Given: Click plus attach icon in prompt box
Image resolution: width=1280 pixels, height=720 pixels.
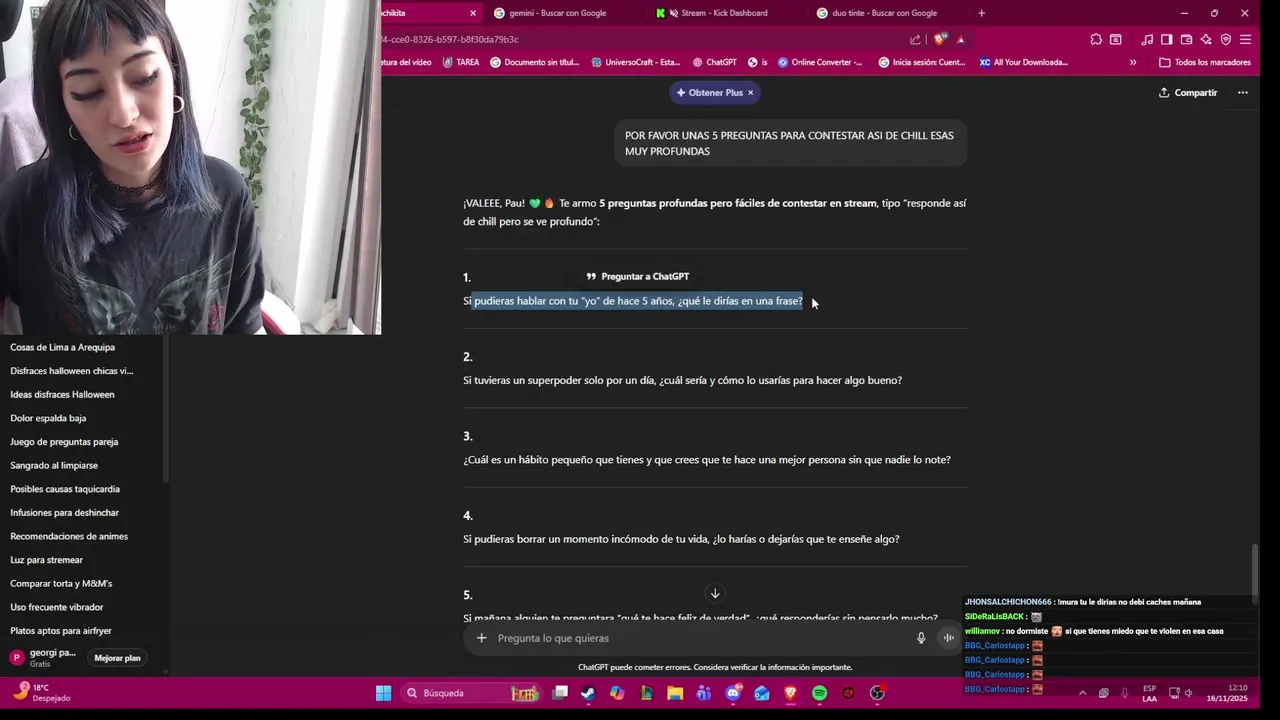Looking at the screenshot, I should [x=481, y=638].
